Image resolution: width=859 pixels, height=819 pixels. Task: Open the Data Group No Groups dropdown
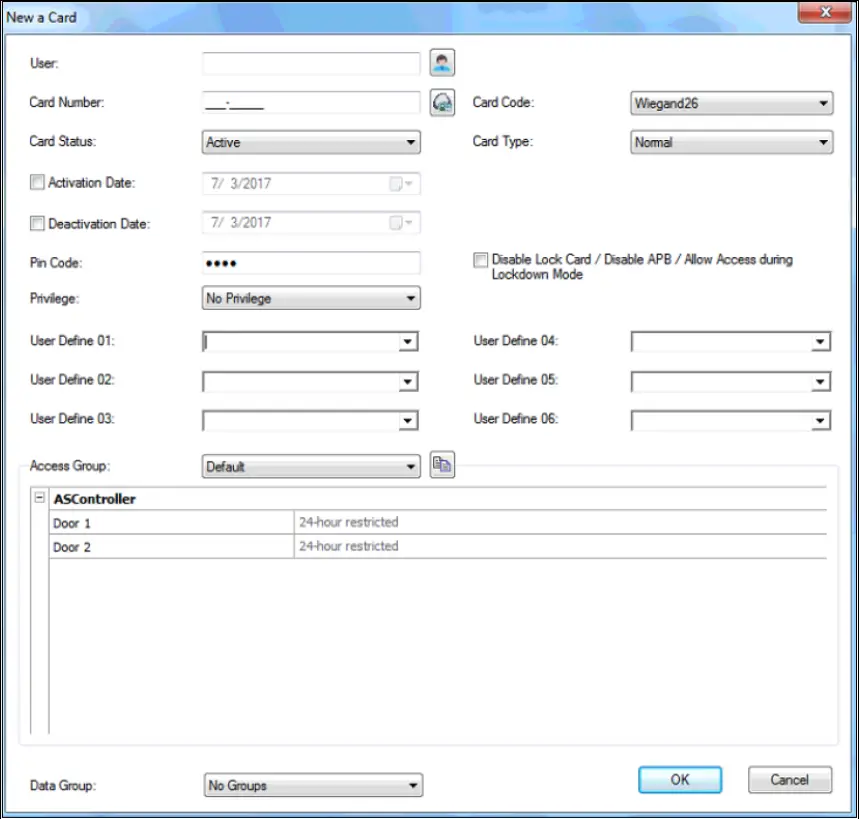[313, 785]
